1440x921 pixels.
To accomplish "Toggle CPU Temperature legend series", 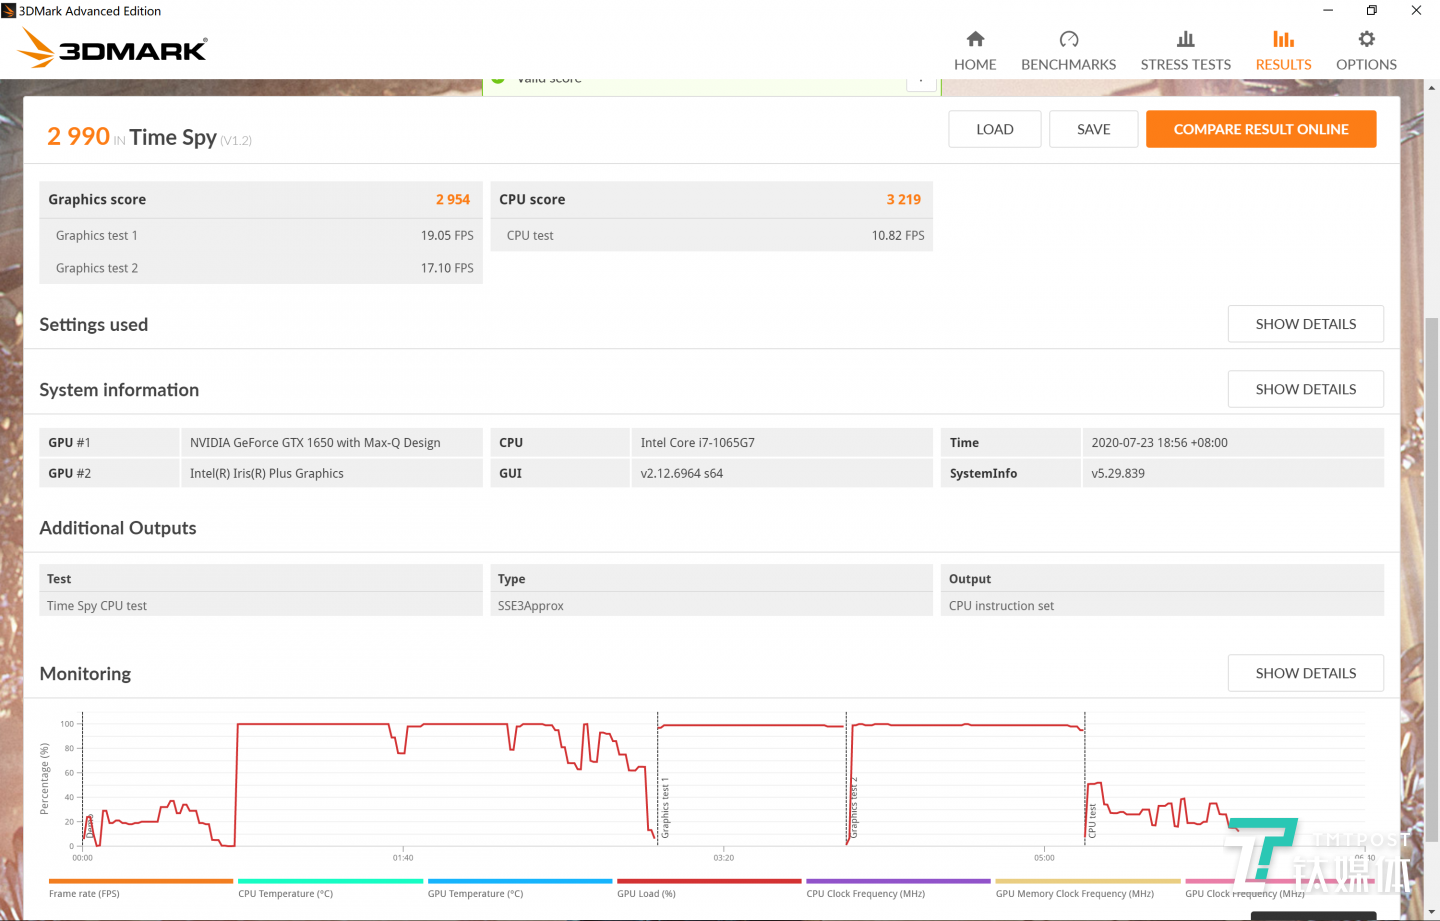I will [285, 894].
